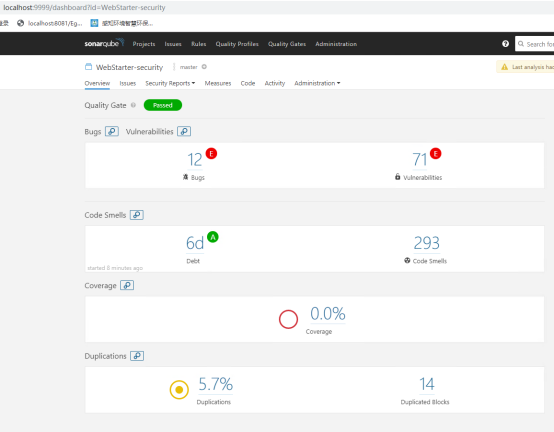The image size is (554, 432).
Task: Click the Last analysis warning banner
Action: point(525,67)
